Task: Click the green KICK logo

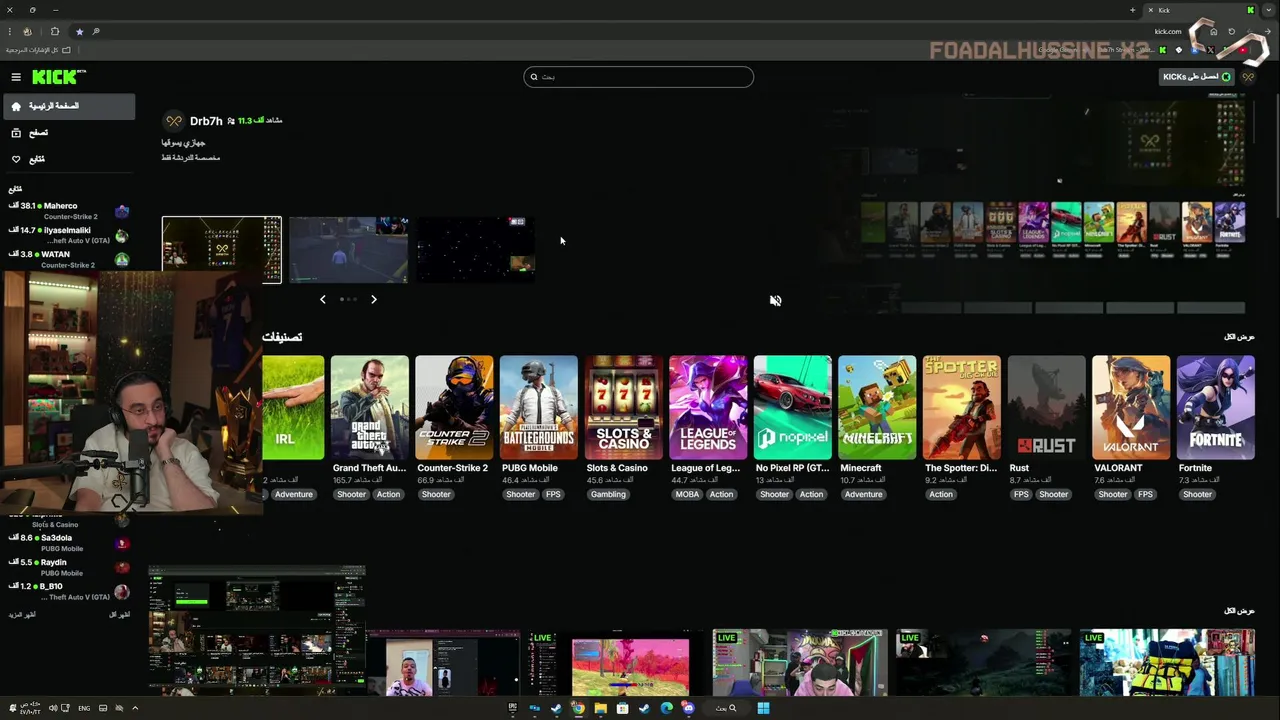Action: [x=59, y=77]
